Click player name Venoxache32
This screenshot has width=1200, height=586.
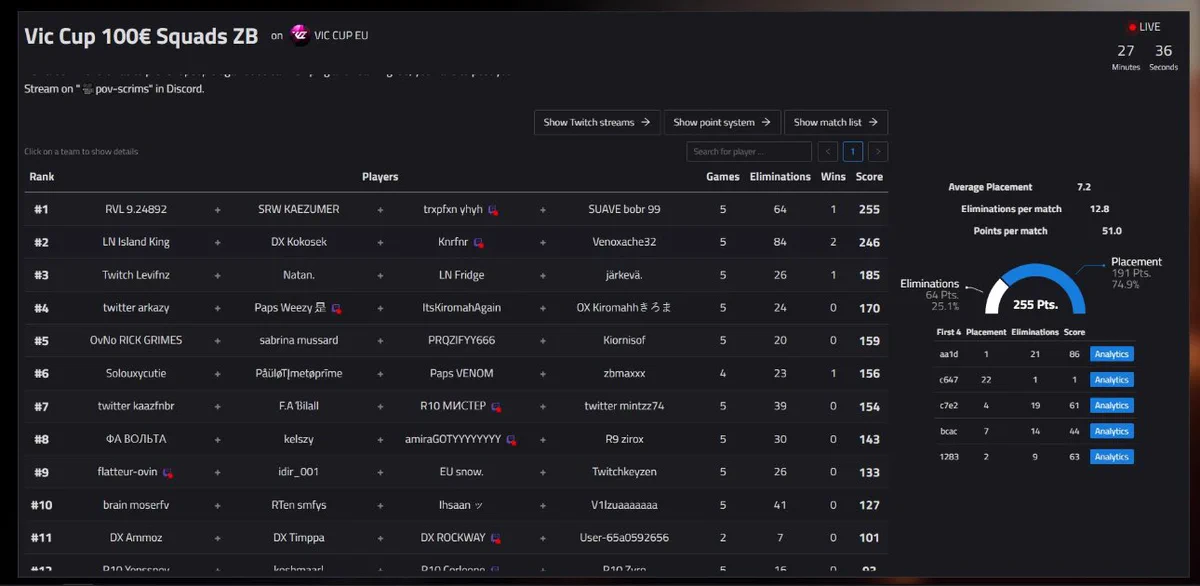click(624, 242)
